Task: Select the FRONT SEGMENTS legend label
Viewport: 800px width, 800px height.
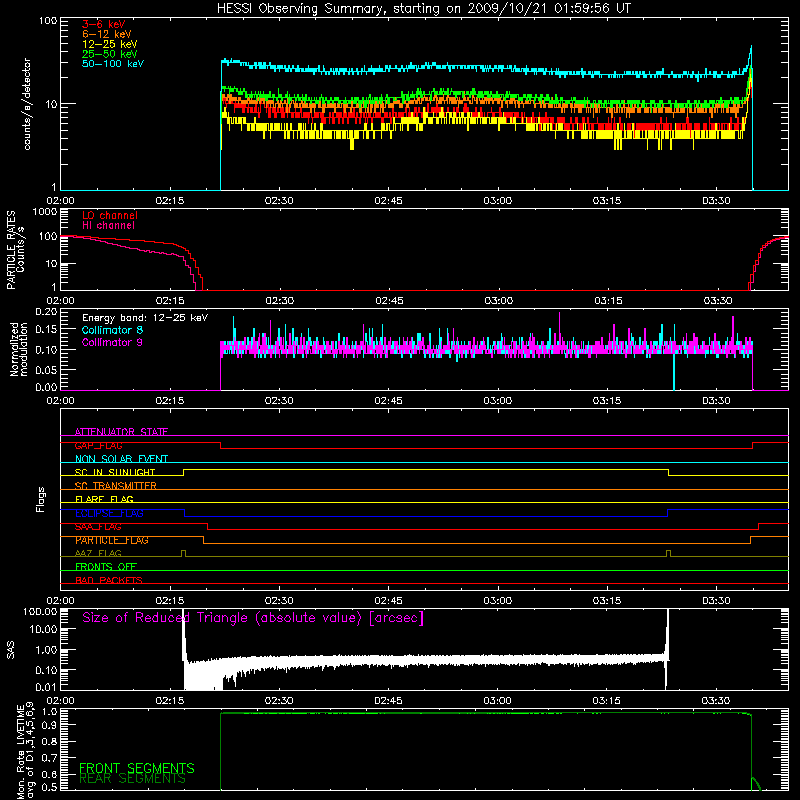Action: pos(137,768)
